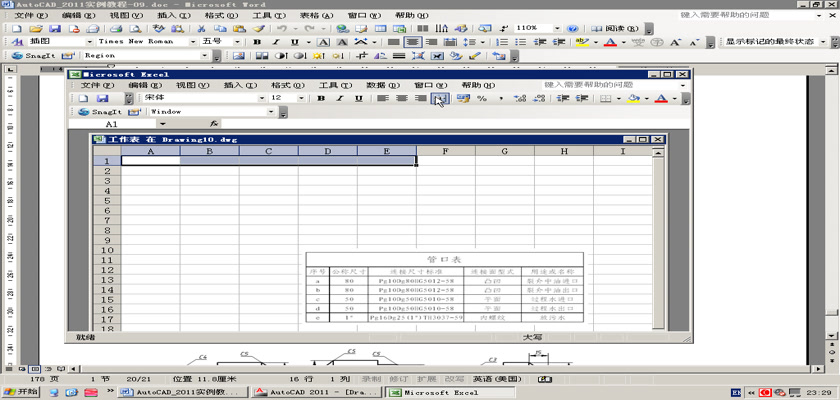Open the 工具(T) menu in Excel
Screen dimensions: 840x400
335,85
